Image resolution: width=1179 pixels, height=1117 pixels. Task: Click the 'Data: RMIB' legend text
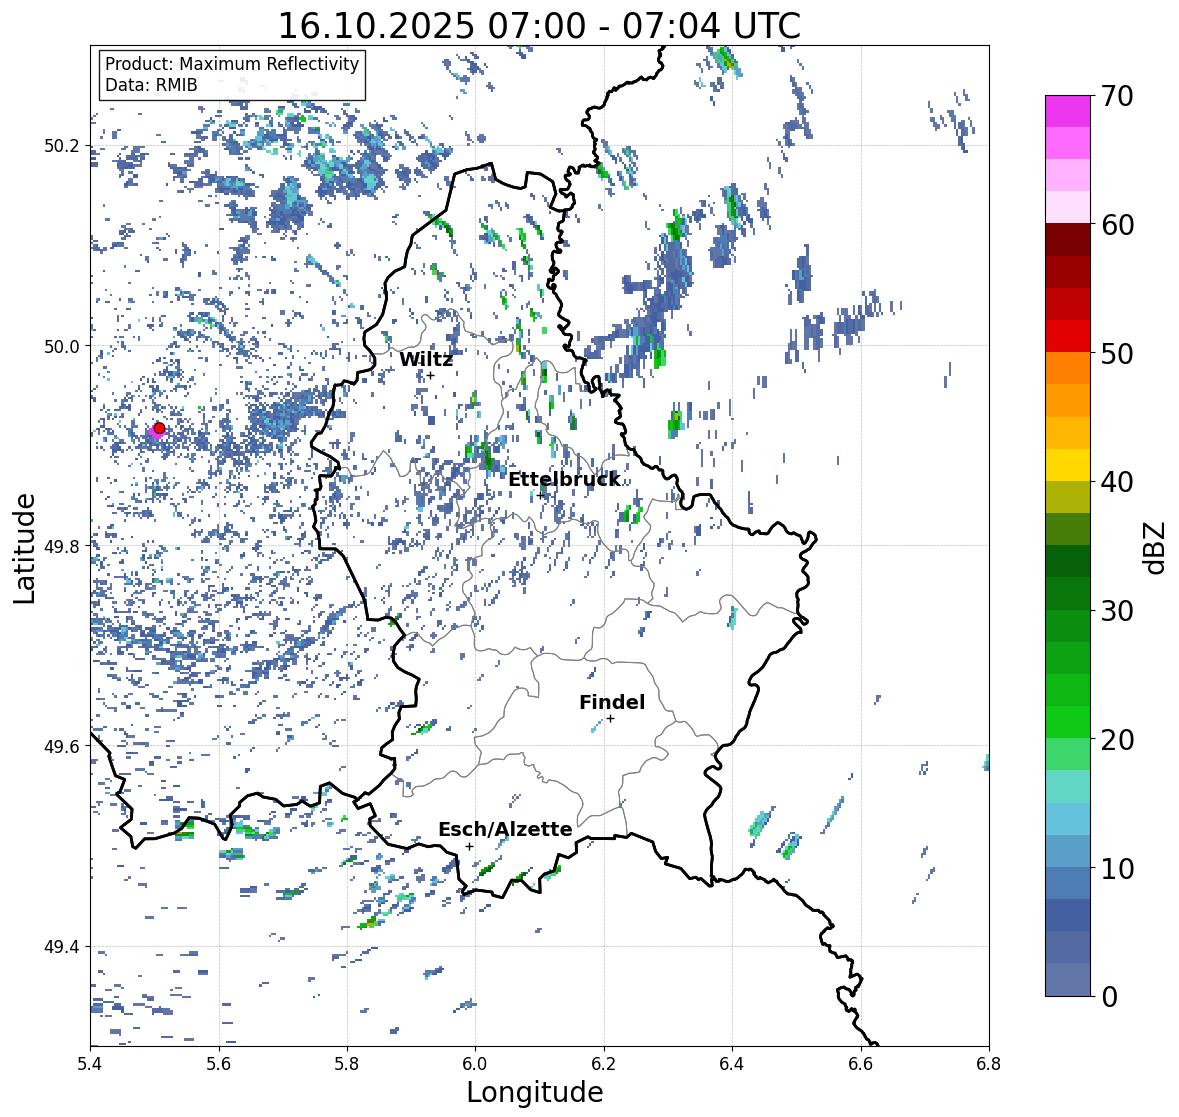coord(151,85)
